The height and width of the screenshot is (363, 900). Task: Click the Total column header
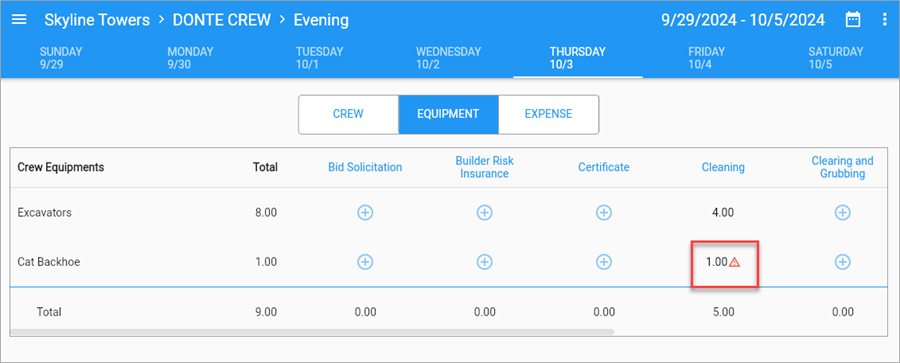click(x=265, y=167)
